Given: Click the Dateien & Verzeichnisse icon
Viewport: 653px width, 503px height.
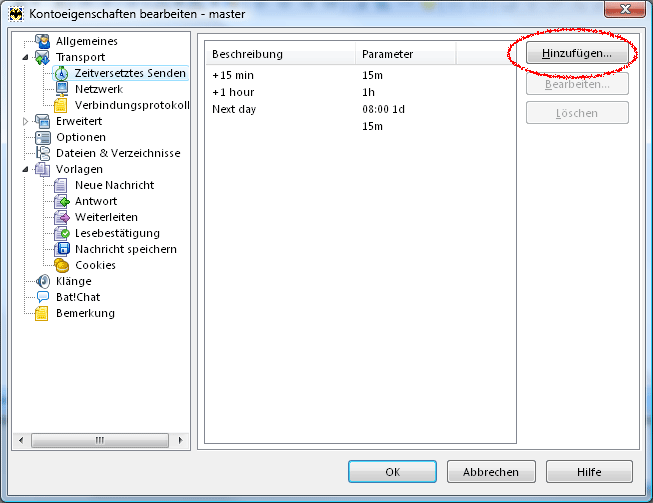Looking at the screenshot, I should pyautogui.click(x=42, y=153).
